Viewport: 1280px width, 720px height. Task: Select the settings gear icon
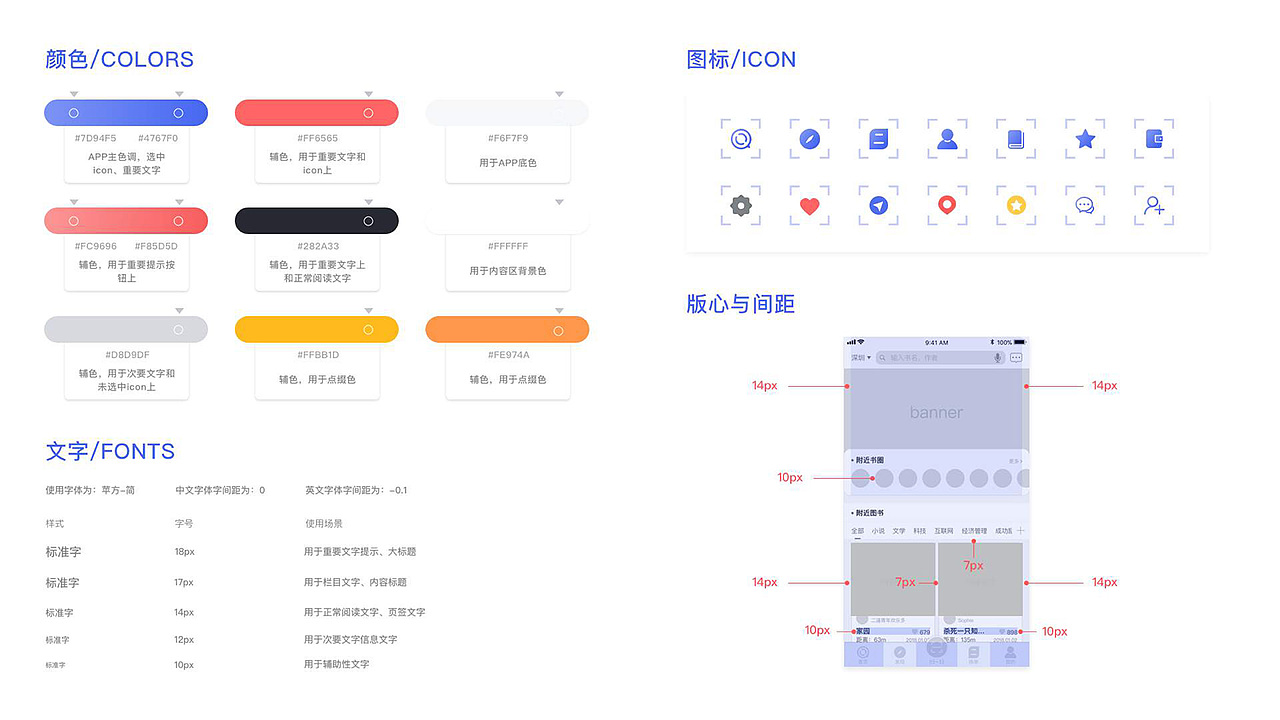741,205
